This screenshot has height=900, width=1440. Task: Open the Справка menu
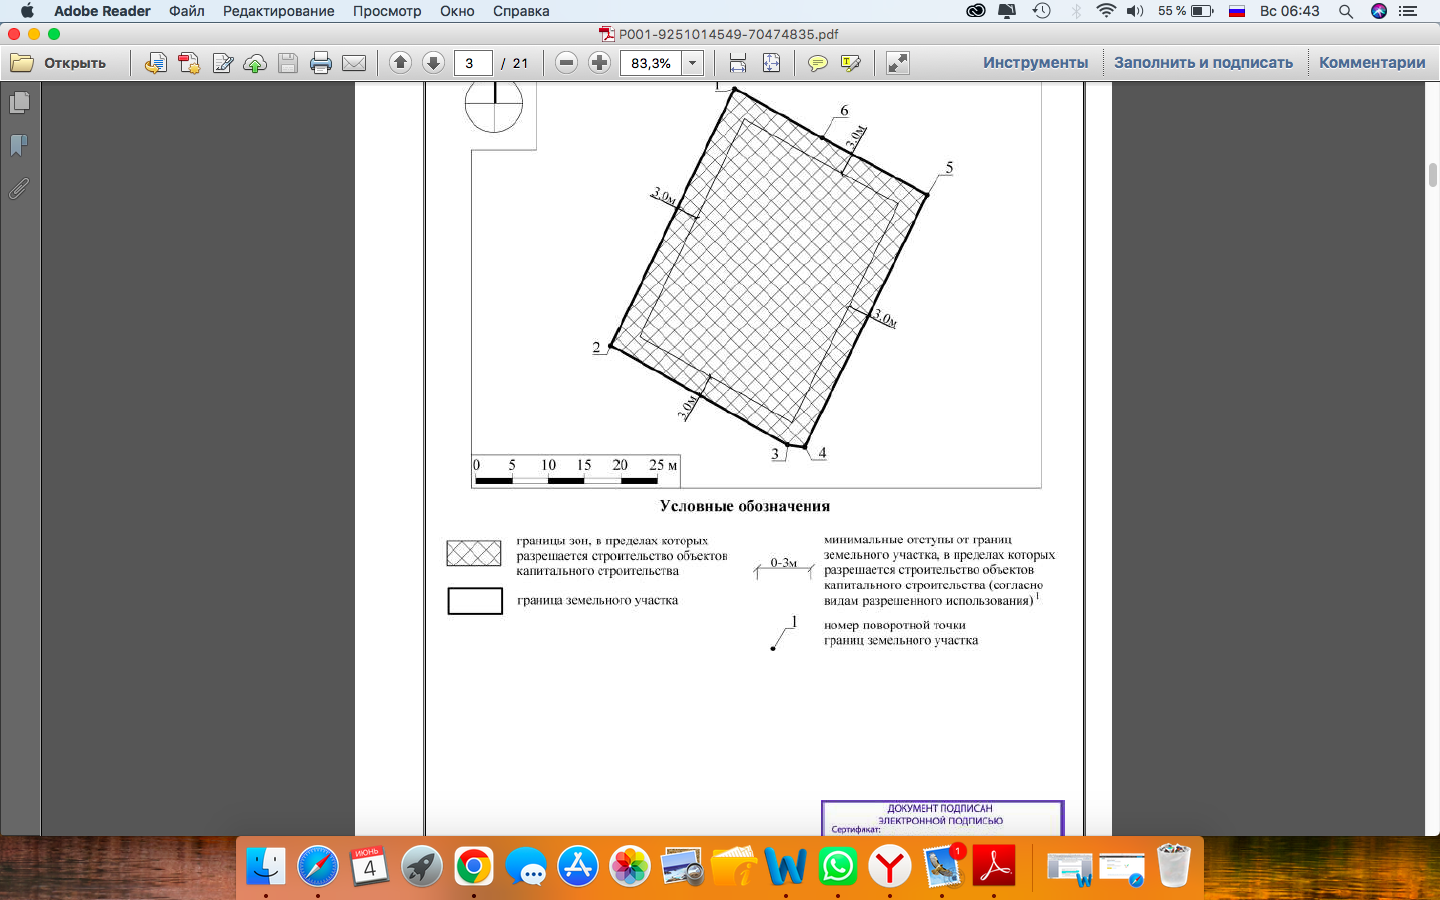[521, 11]
